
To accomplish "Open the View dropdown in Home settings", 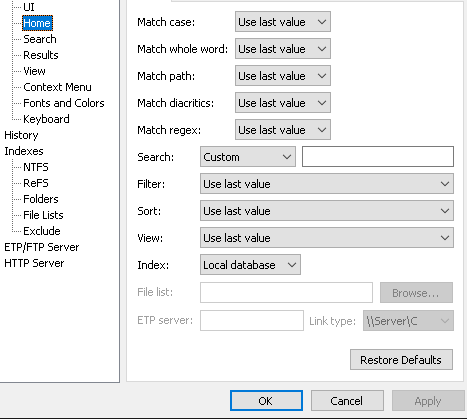I will [x=327, y=238].
